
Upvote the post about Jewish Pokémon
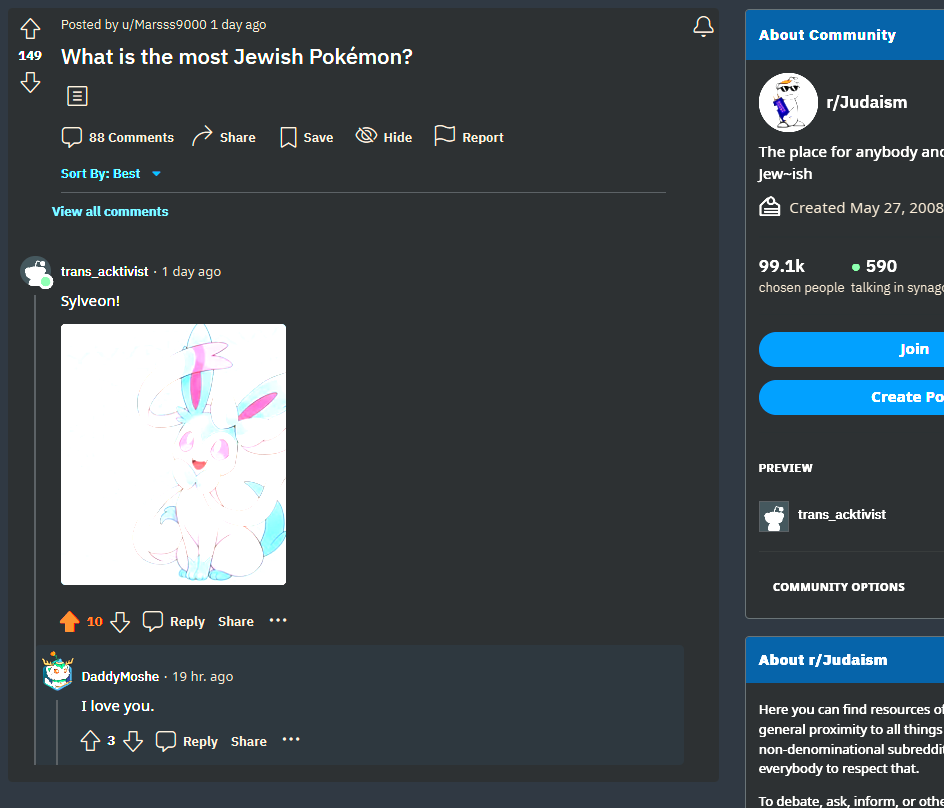[30, 29]
